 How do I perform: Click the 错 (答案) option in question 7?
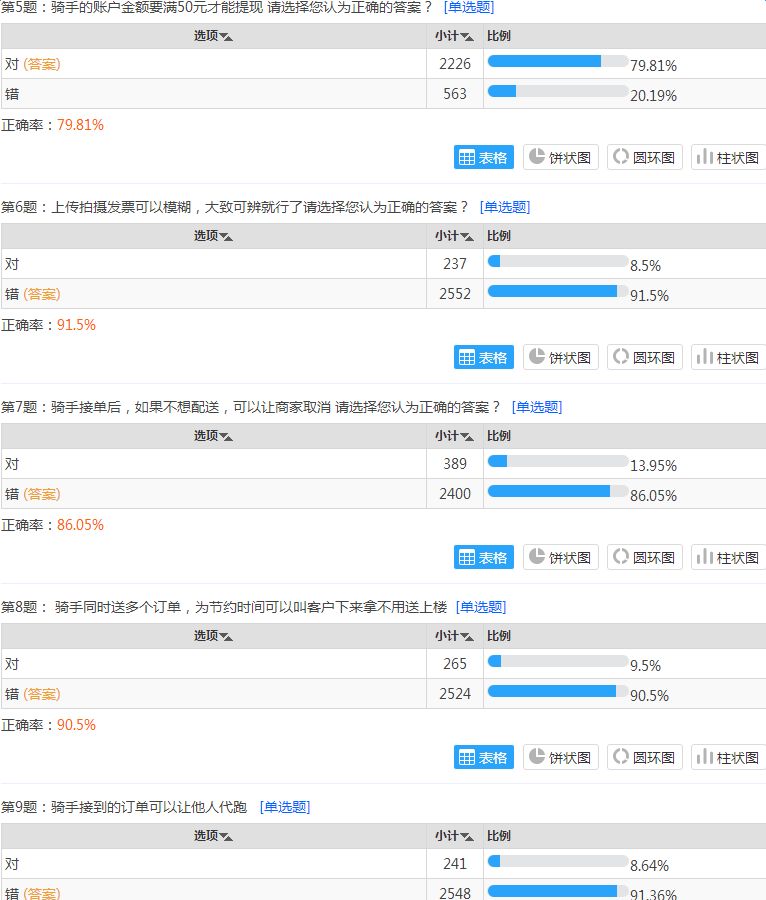32,494
